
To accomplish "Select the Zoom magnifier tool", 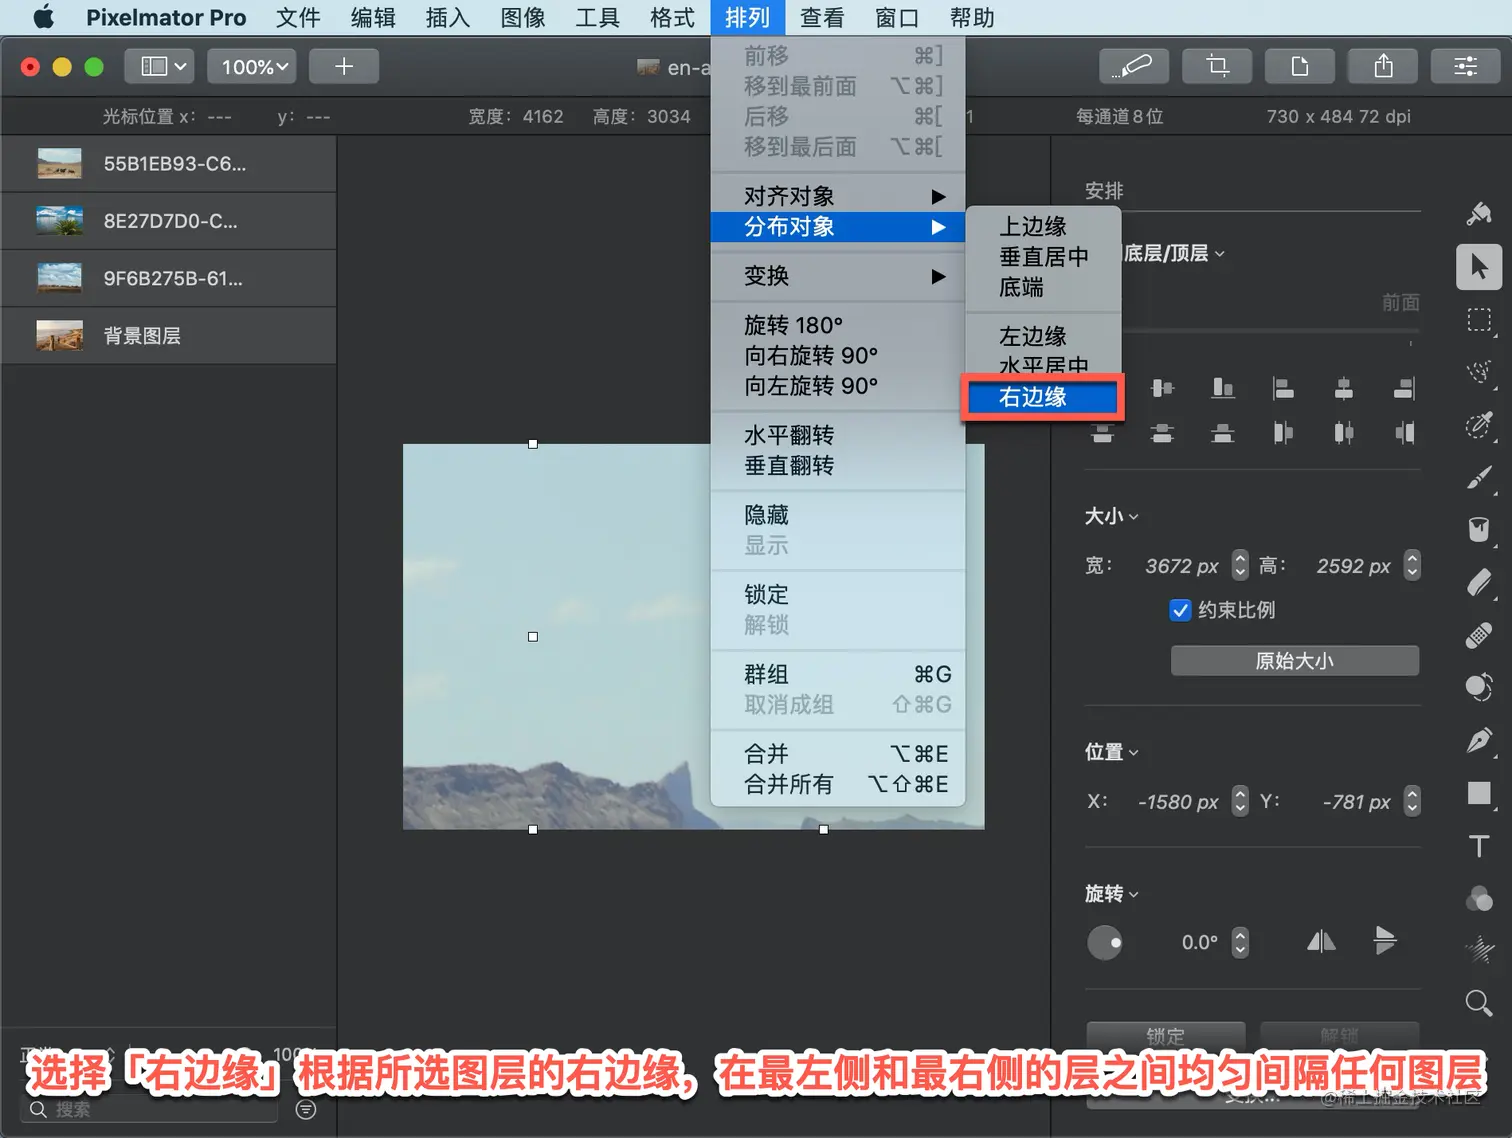I will point(1479,1002).
